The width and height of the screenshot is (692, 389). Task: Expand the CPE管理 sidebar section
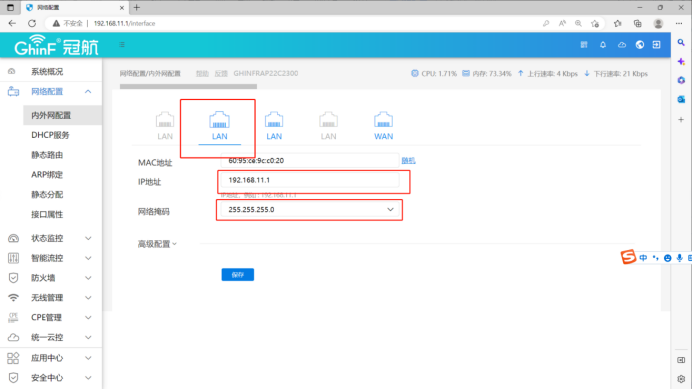click(x=88, y=317)
